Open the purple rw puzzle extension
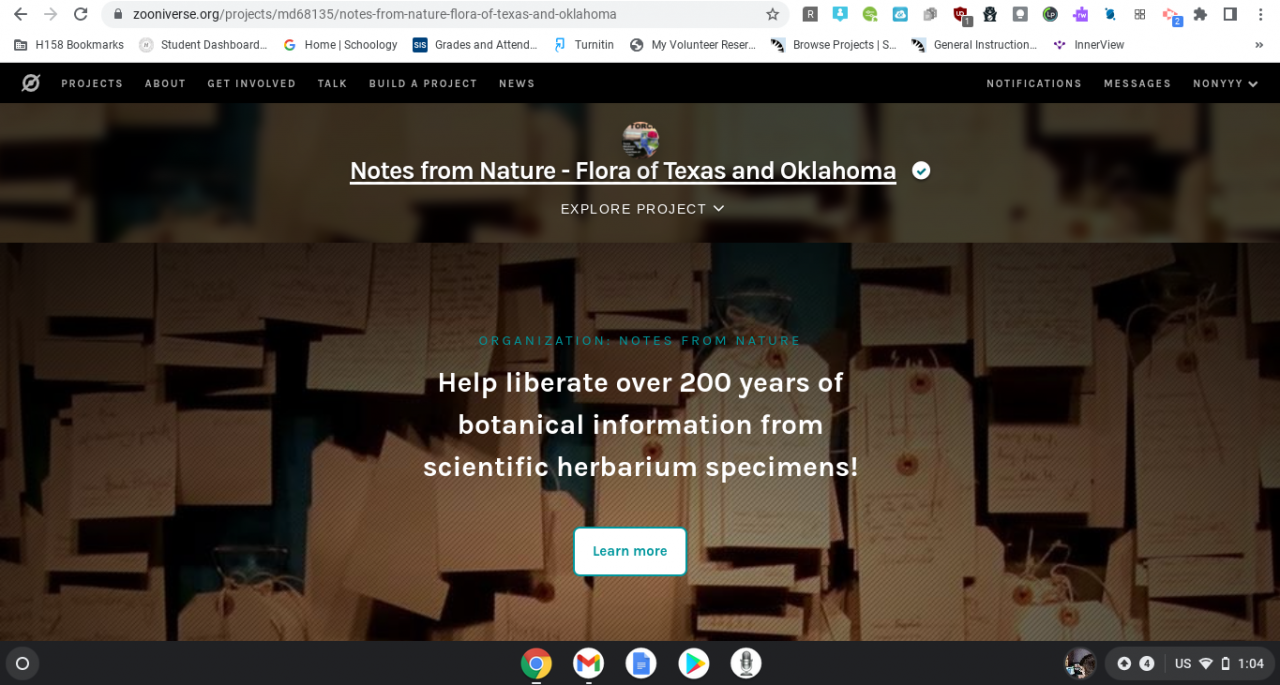Viewport: 1280px width, 685px height. click(x=1080, y=14)
